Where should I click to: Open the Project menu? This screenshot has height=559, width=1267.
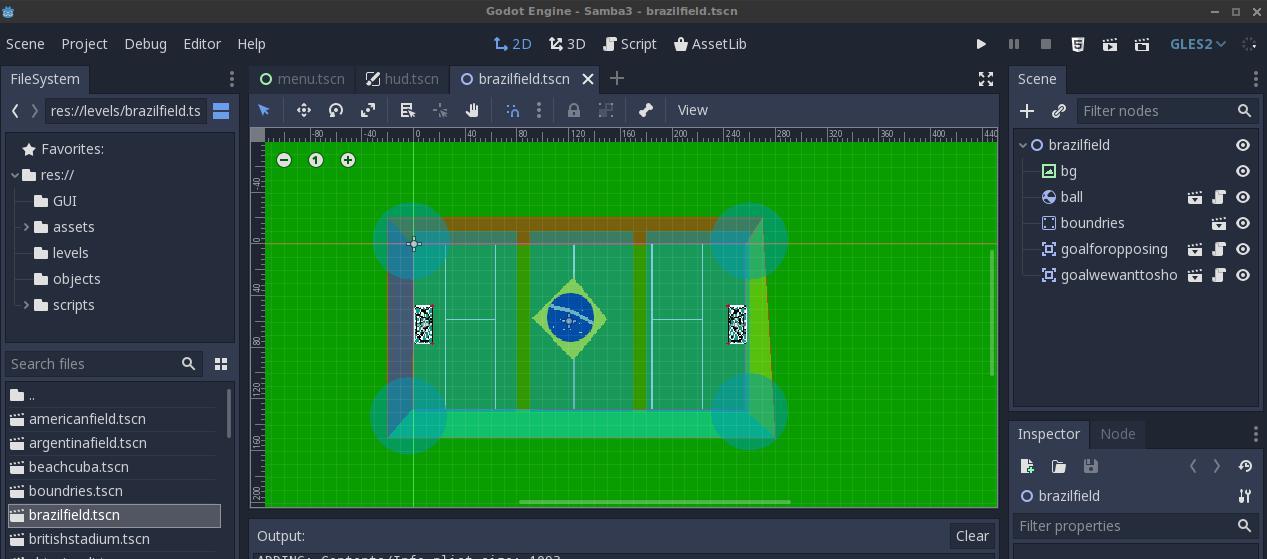pyautogui.click(x=84, y=44)
